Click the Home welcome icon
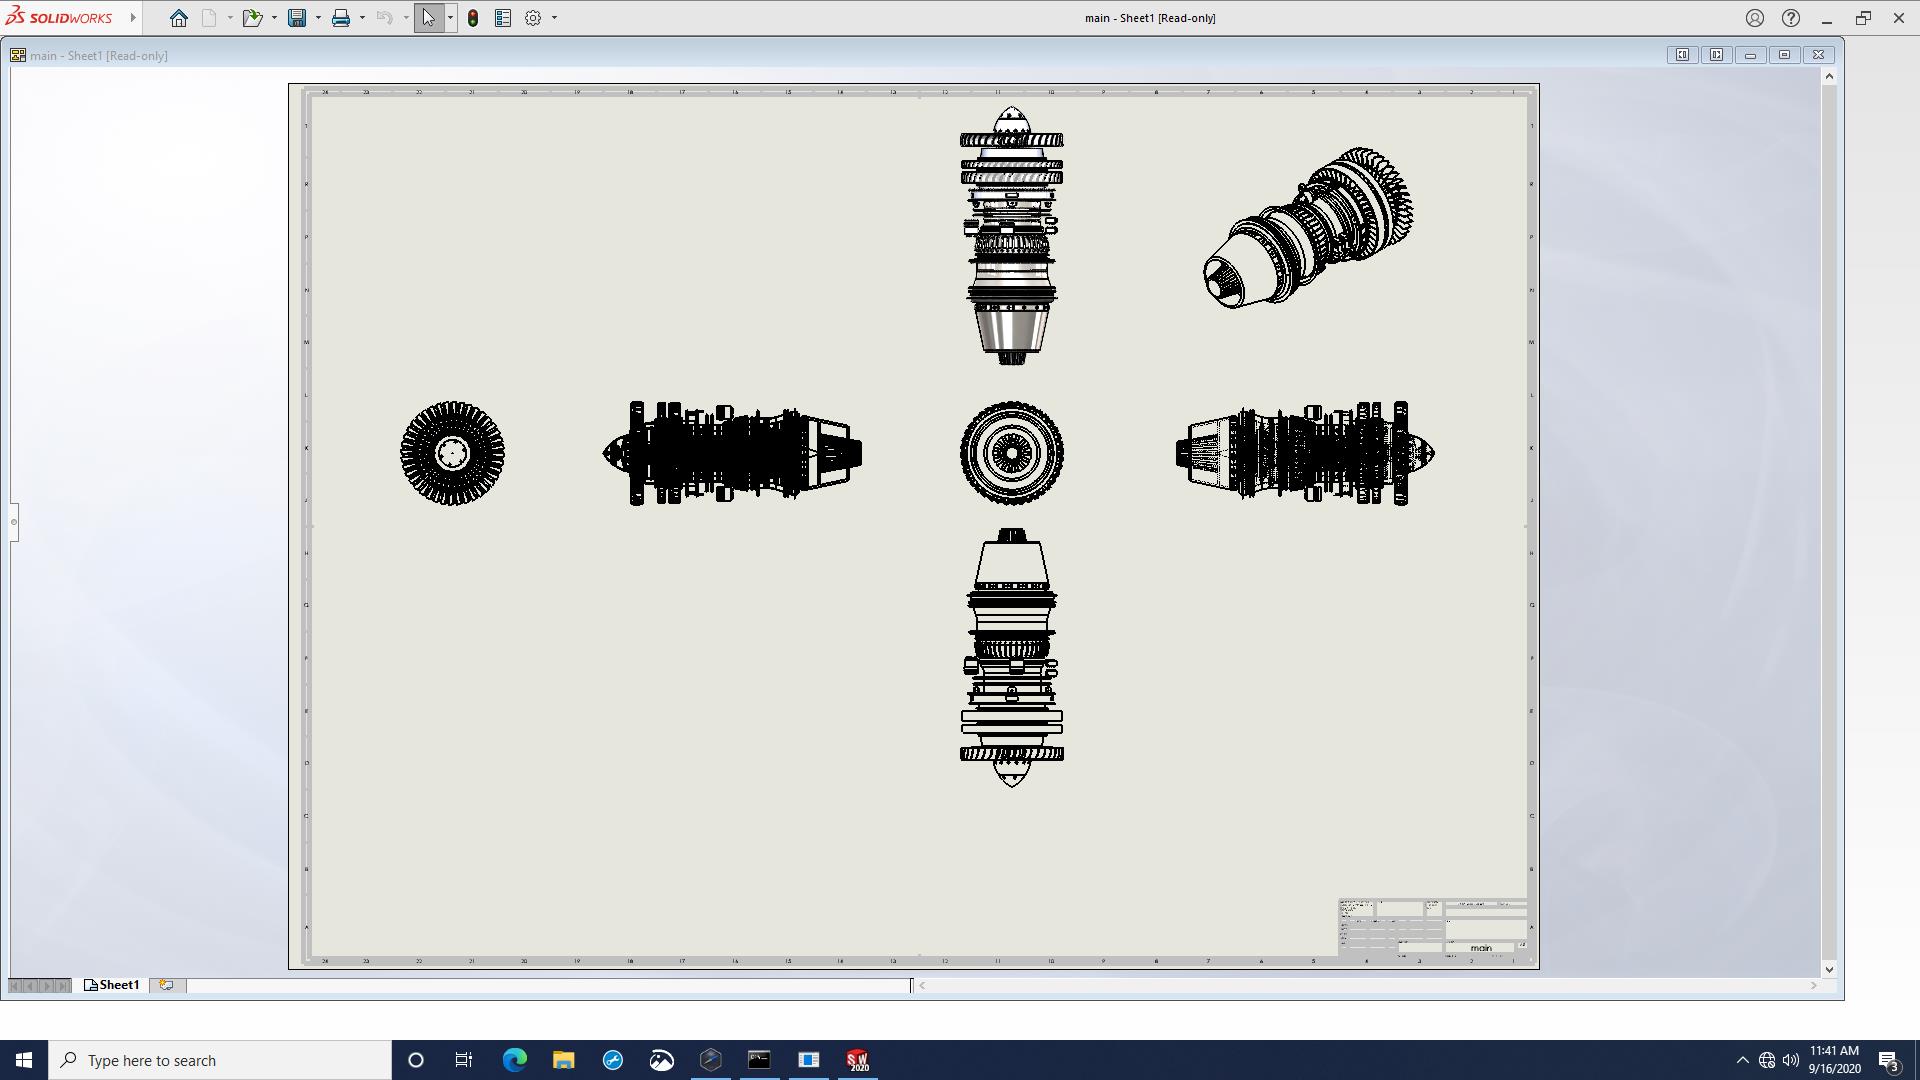 coord(178,18)
